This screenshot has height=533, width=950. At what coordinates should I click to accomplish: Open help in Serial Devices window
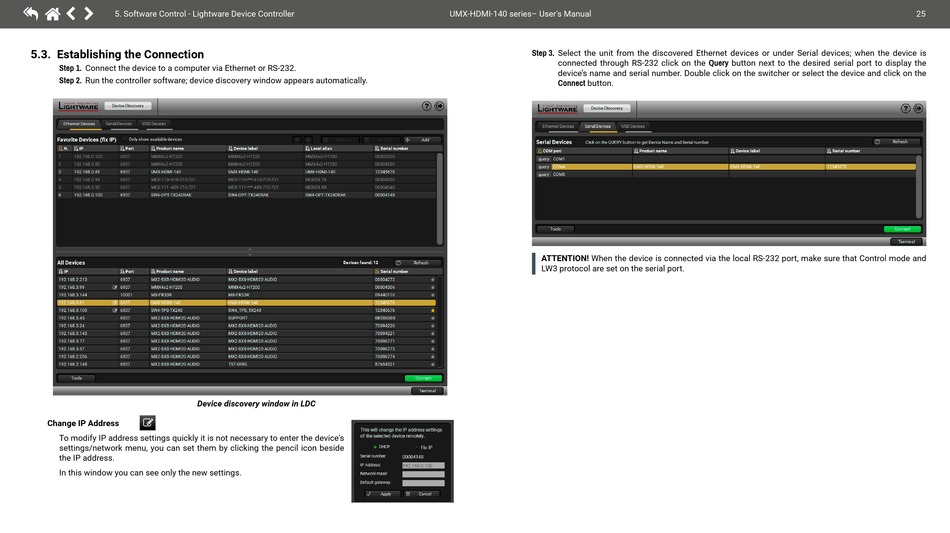pos(905,108)
